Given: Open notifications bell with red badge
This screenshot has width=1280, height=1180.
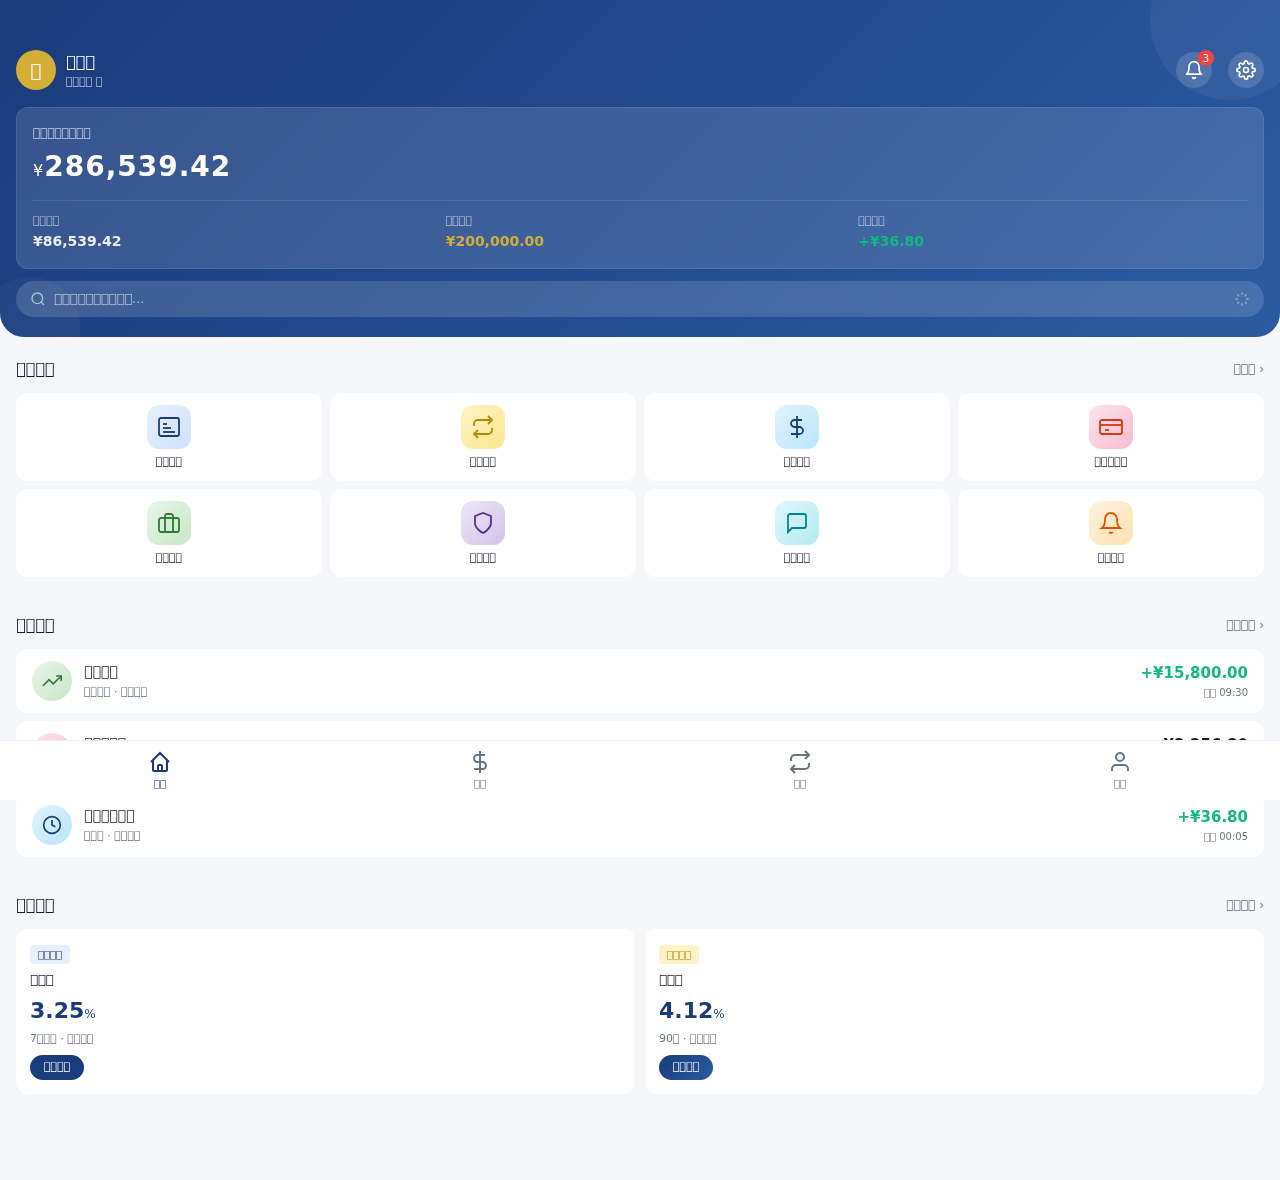Looking at the screenshot, I should tap(1194, 70).
